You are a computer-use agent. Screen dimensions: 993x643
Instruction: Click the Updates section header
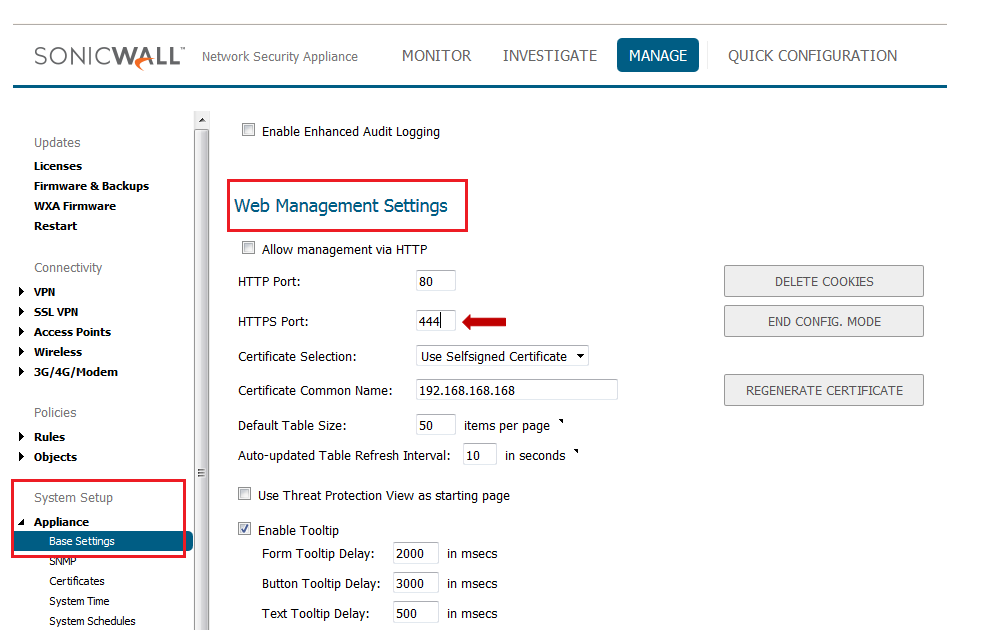[57, 143]
